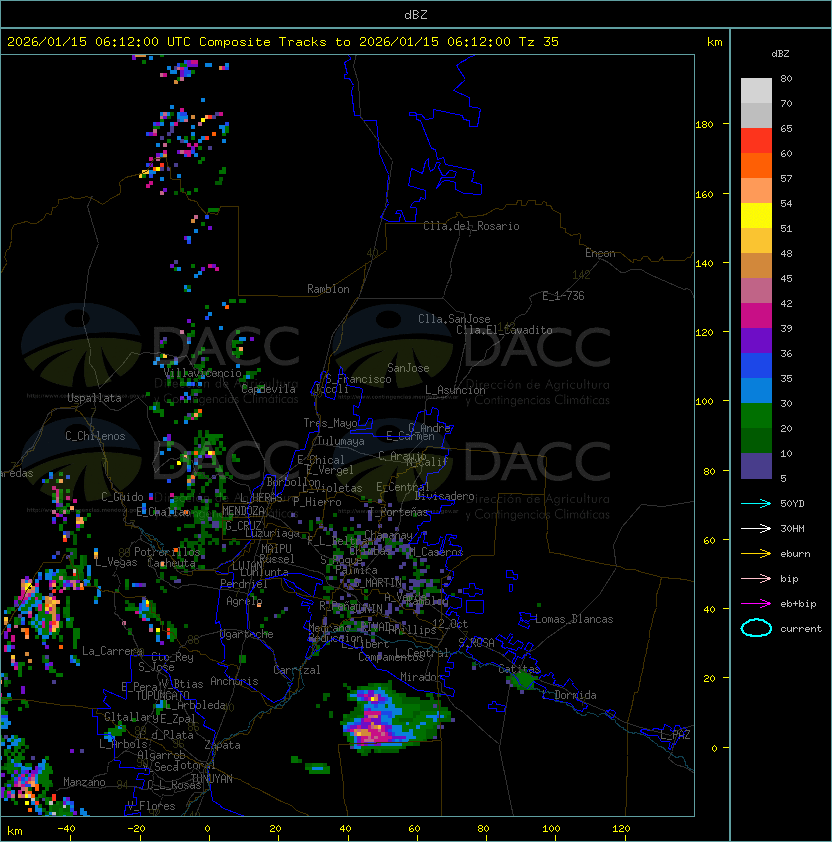
Task: Click the dBZ title at top
Action: [416, 14]
